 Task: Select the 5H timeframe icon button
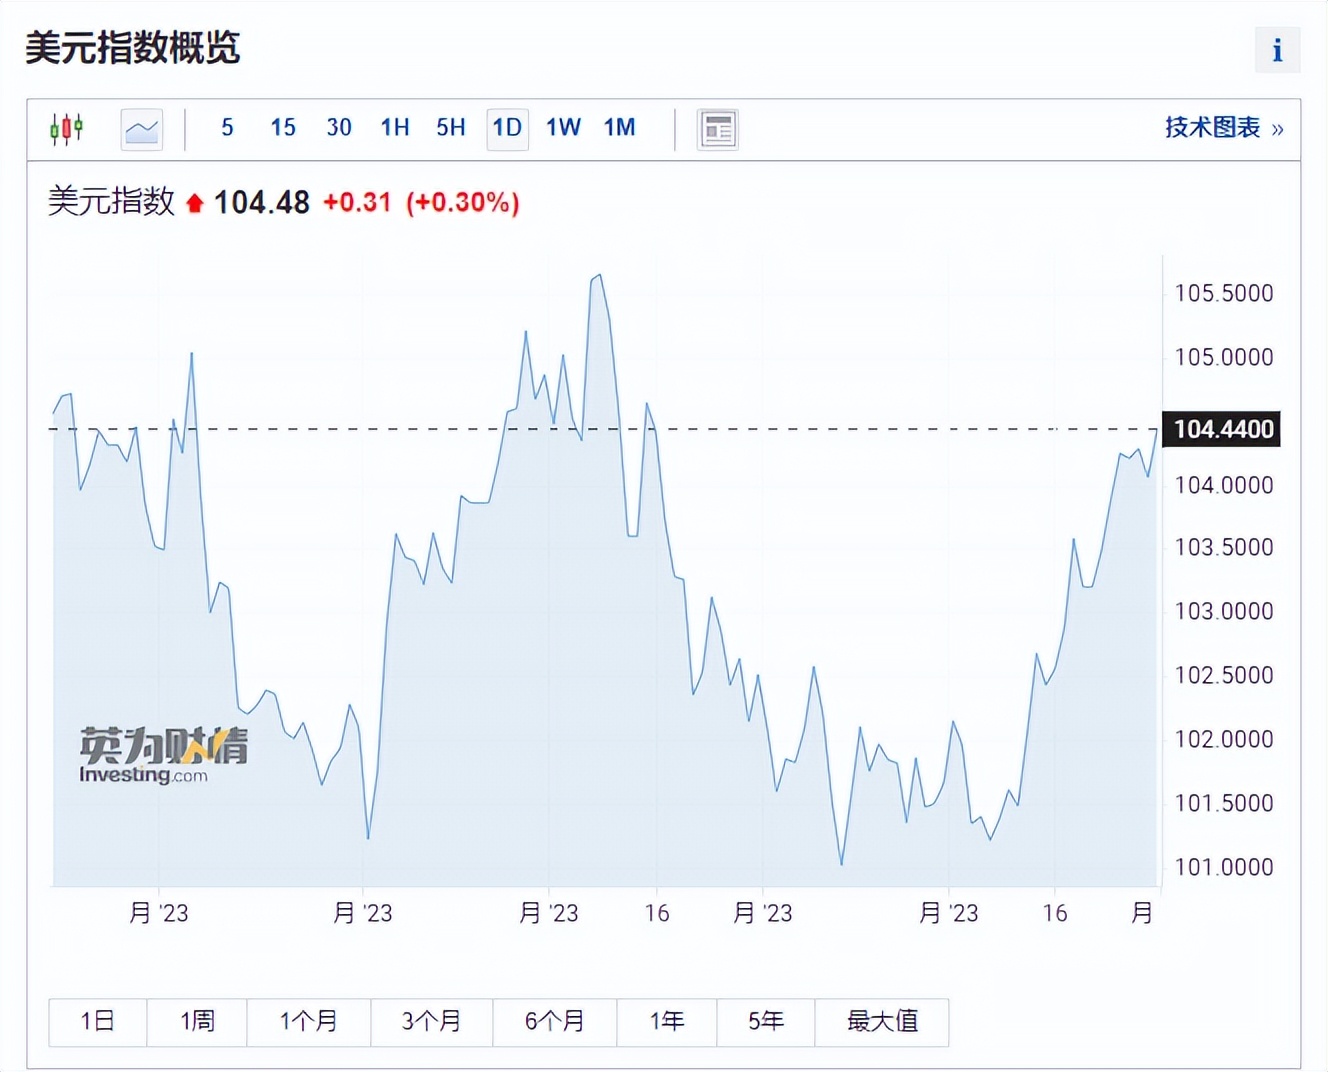click(x=450, y=128)
